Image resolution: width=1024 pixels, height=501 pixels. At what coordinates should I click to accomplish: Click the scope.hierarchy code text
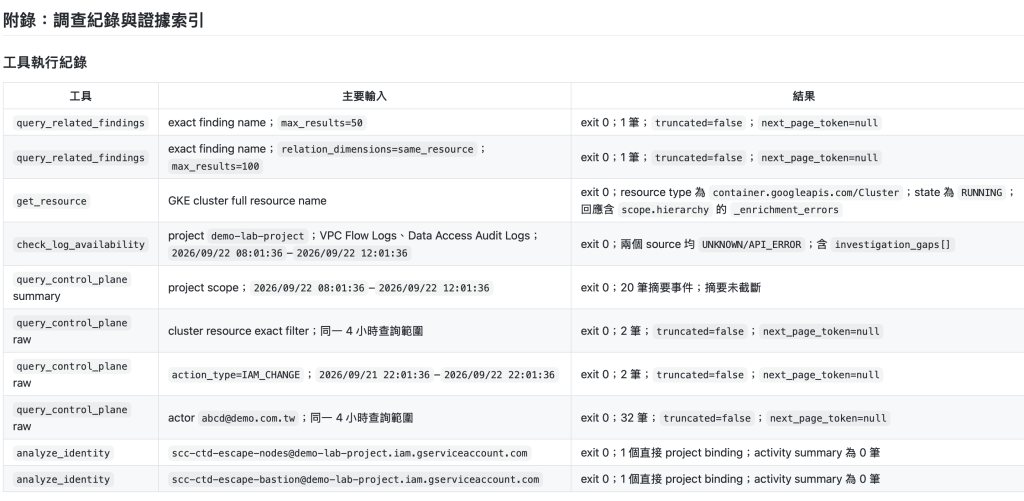click(x=665, y=210)
